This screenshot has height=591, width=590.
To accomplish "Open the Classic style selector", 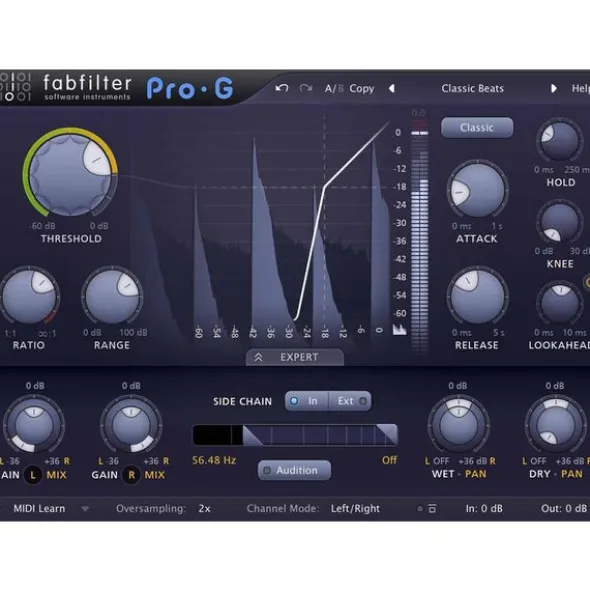I will coord(477,128).
